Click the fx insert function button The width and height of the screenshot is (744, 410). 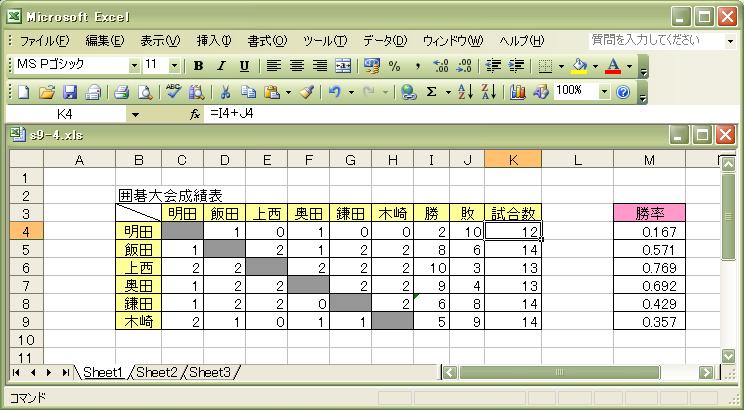tap(195, 114)
